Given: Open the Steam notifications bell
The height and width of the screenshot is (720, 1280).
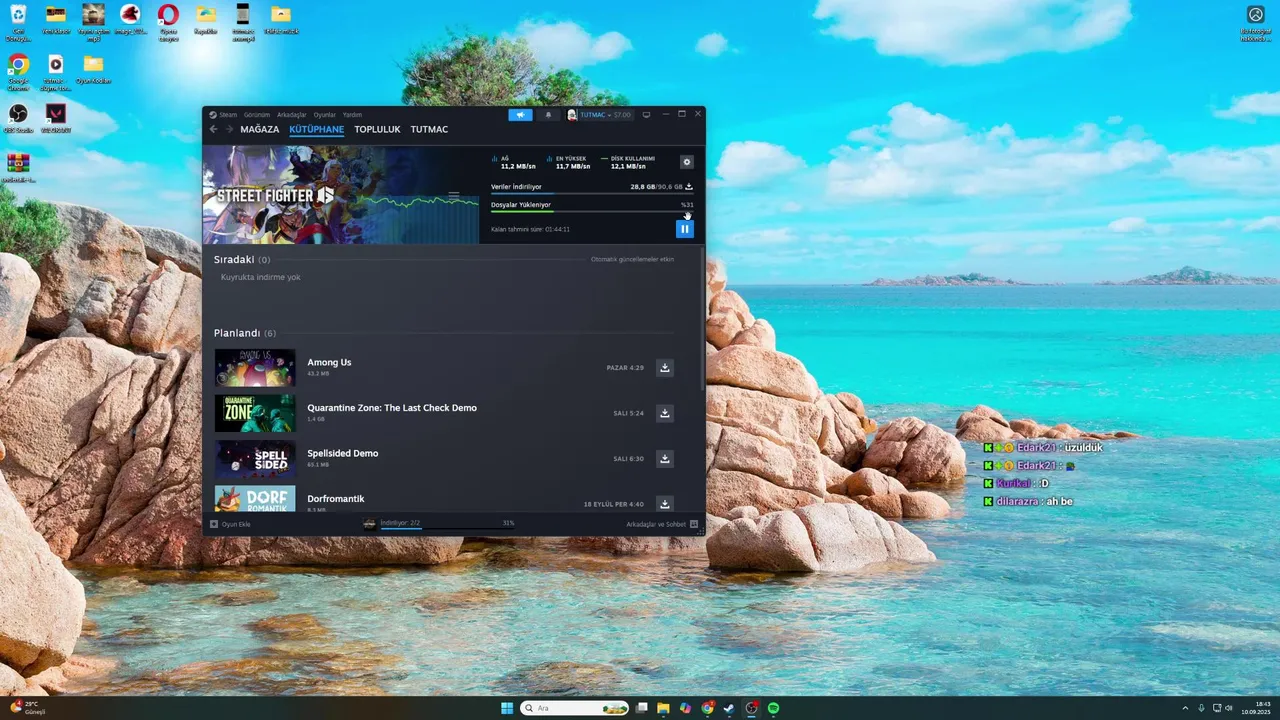Looking at the screenshot, I should click(548, 115).
